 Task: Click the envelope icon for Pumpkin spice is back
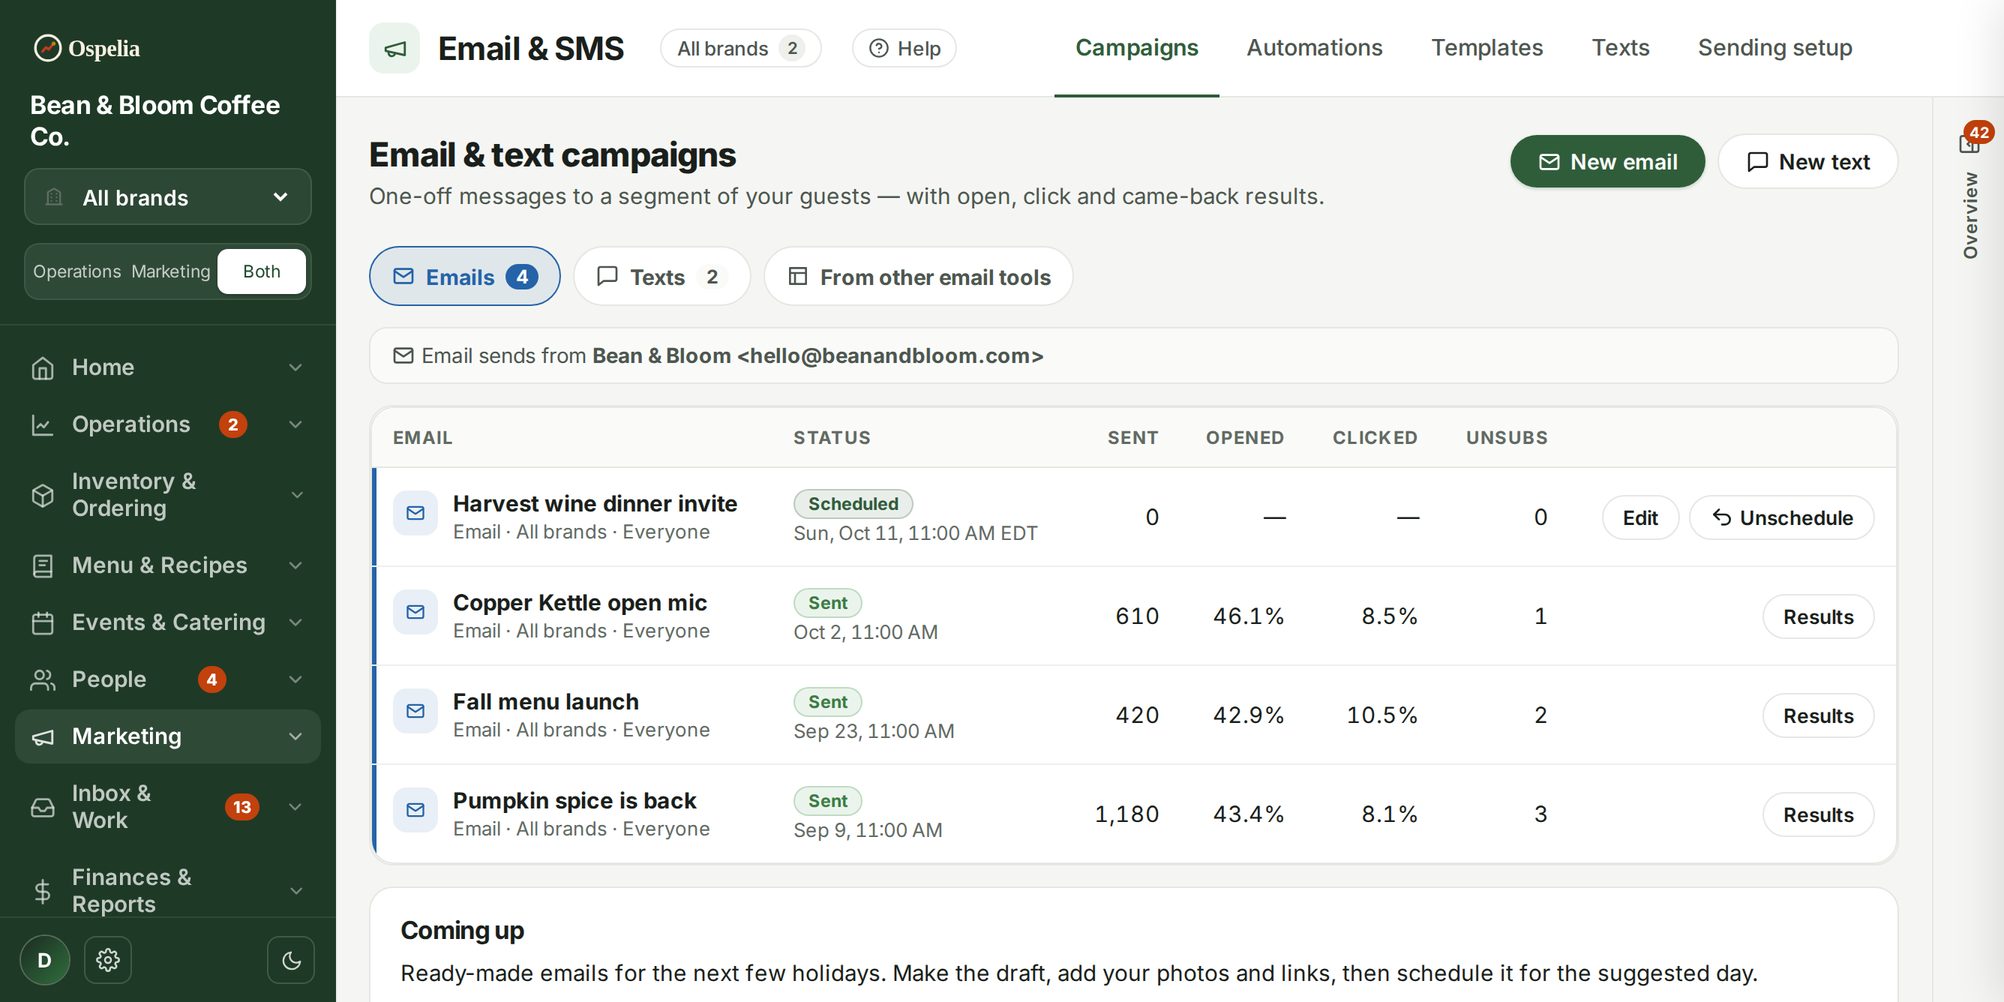coord(415,810)
